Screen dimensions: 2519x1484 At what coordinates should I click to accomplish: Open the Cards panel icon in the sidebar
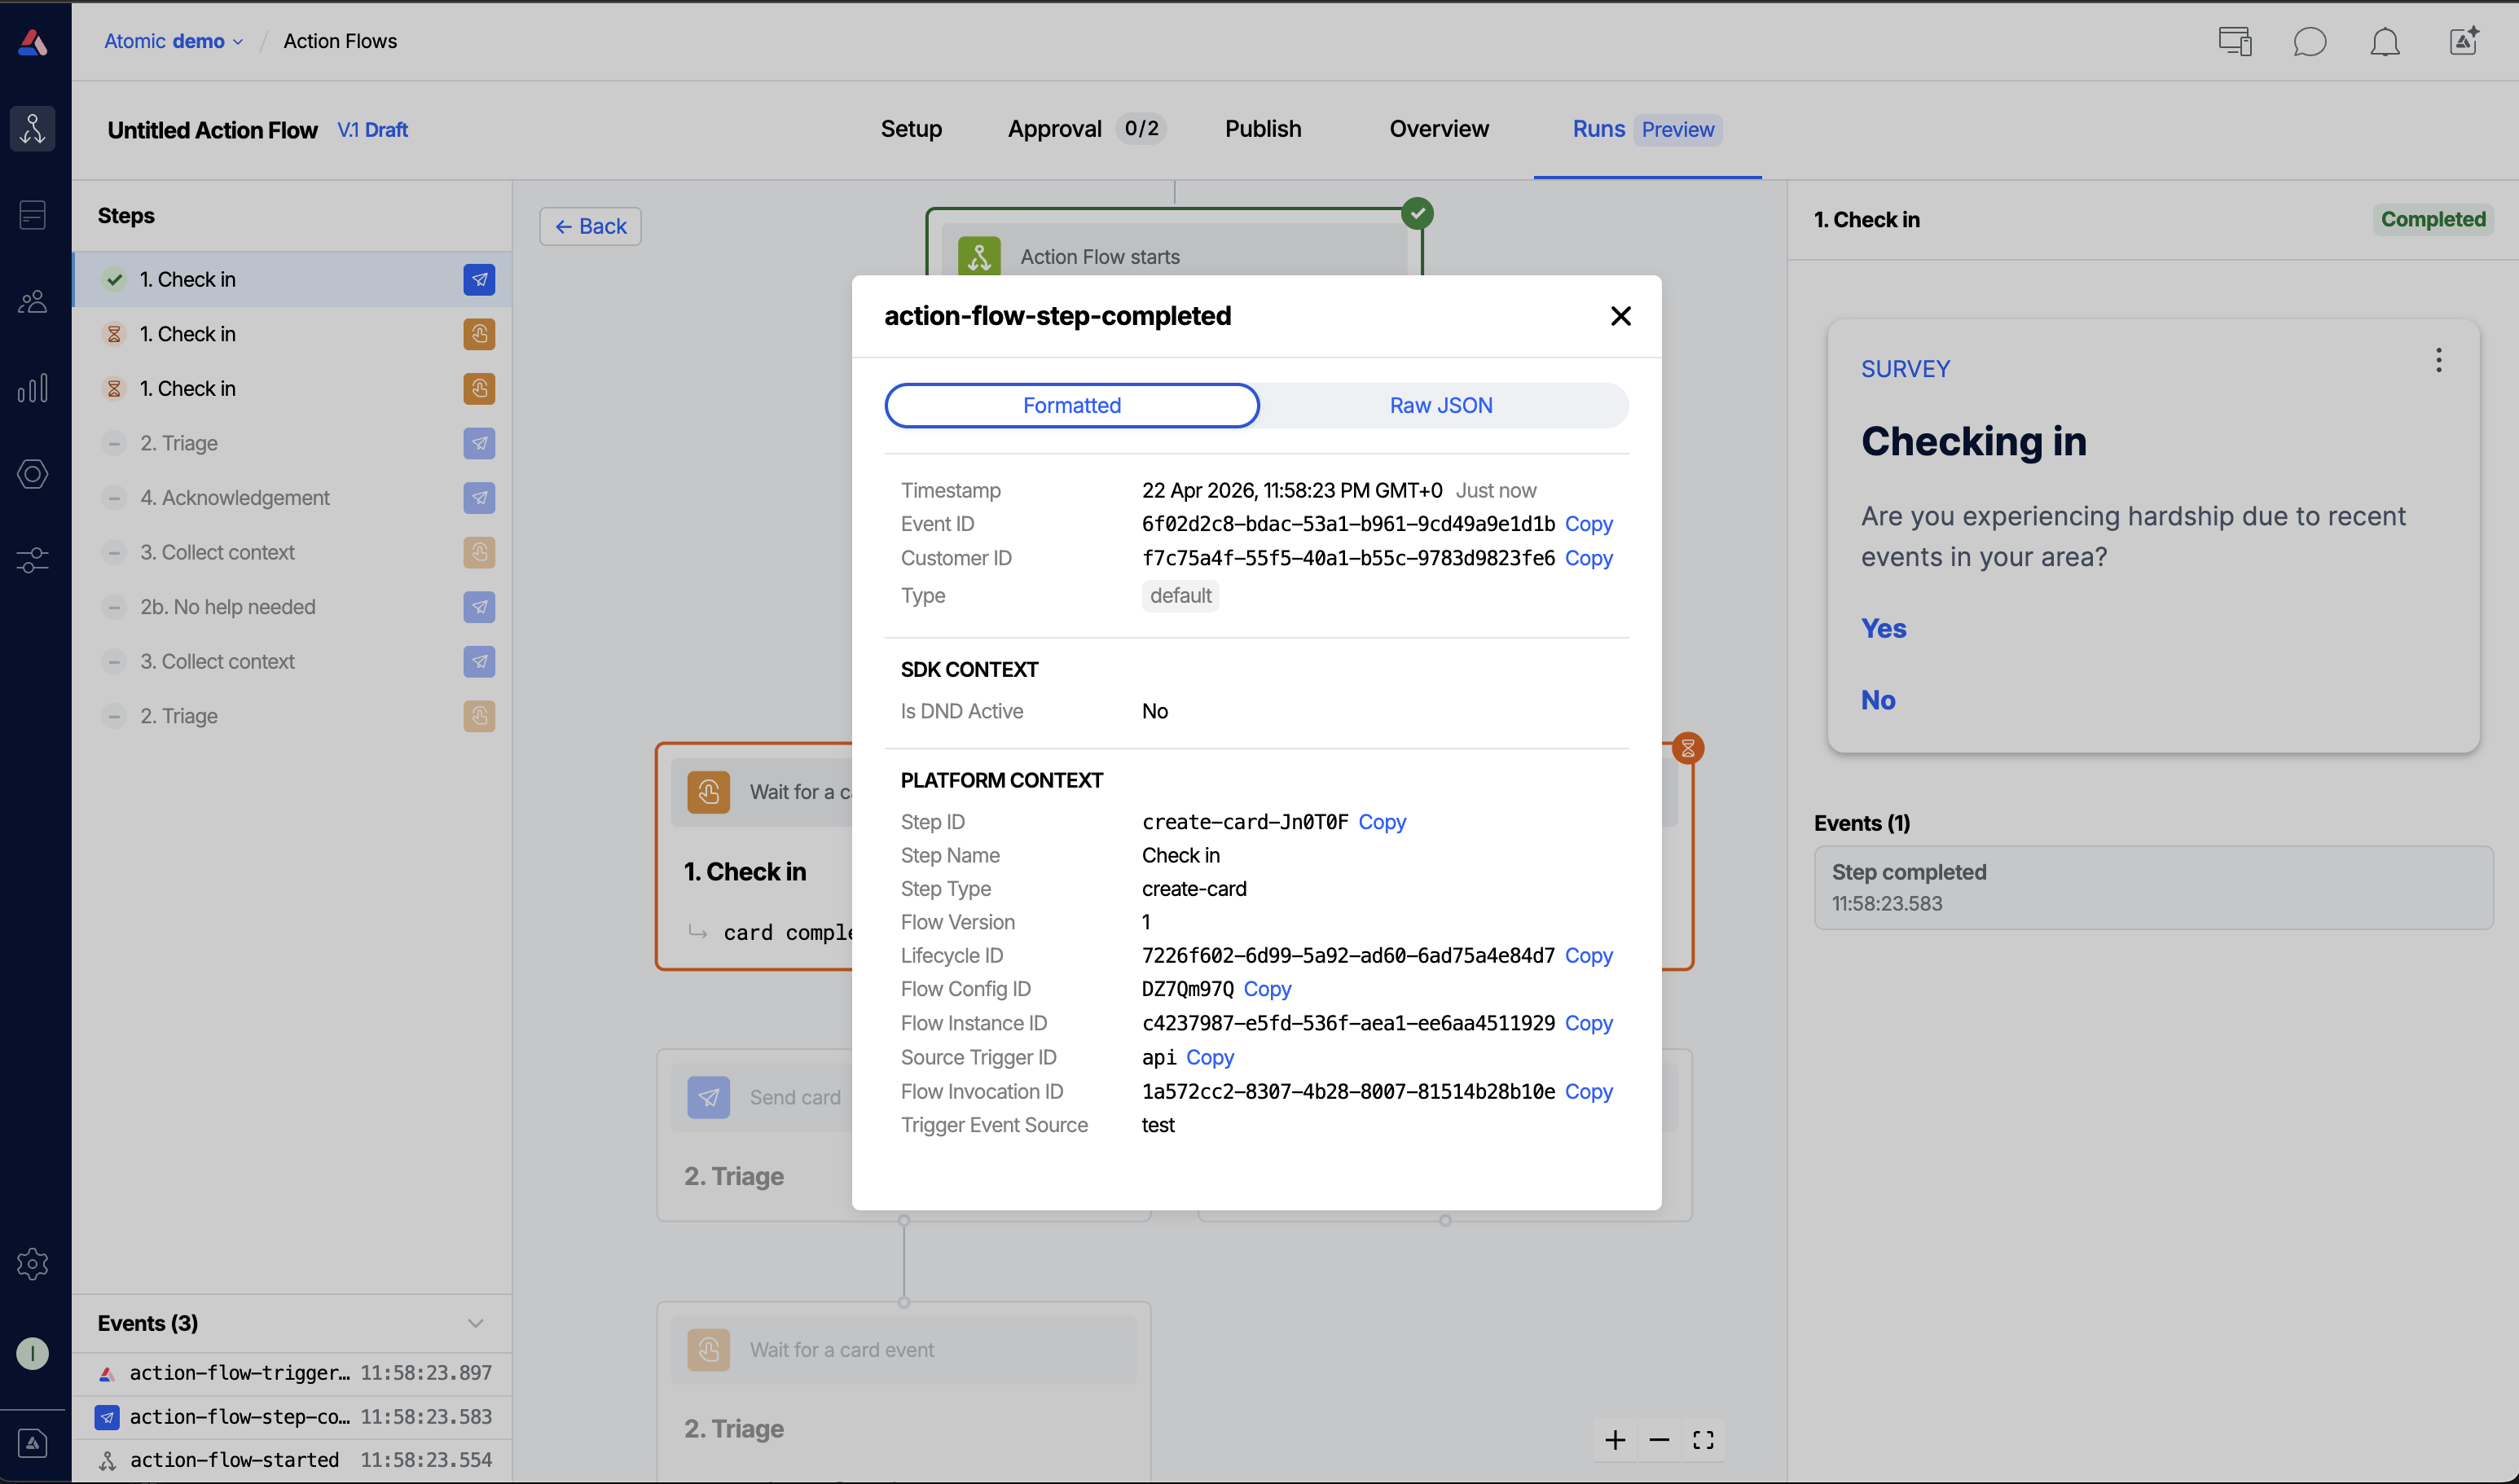click(x=33, y=214)
